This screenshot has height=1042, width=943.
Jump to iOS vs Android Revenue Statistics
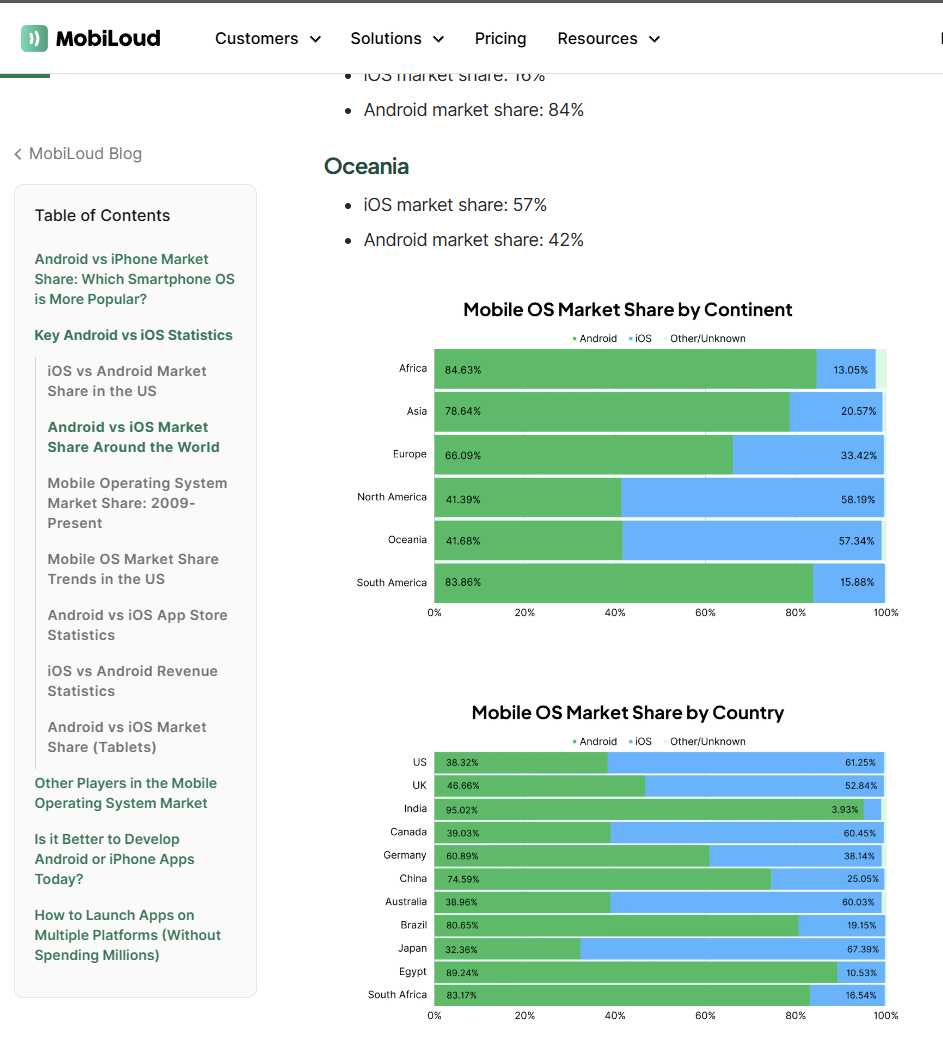tap(132, 680)
